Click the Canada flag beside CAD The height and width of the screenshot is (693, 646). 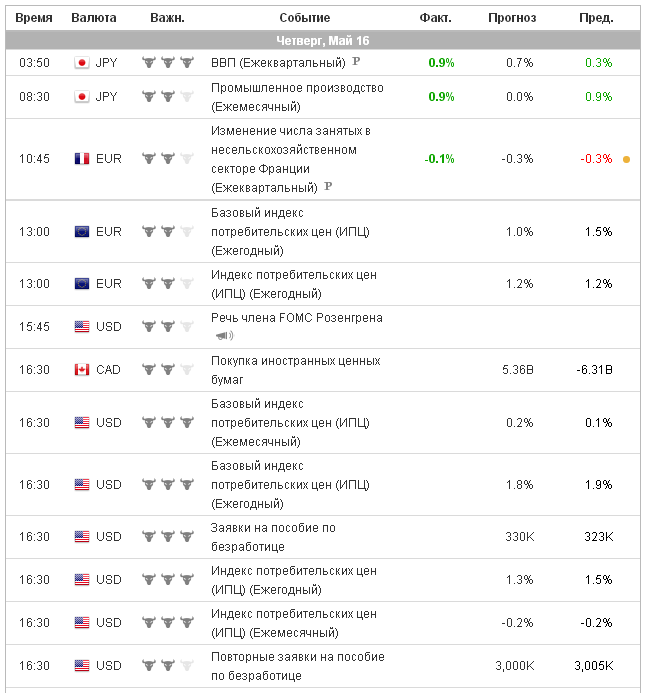pos(82,370)
